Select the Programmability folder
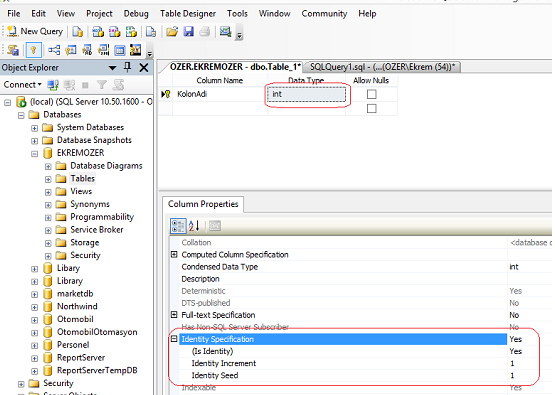This screenshot has height=395, width=555. (102, 217)
